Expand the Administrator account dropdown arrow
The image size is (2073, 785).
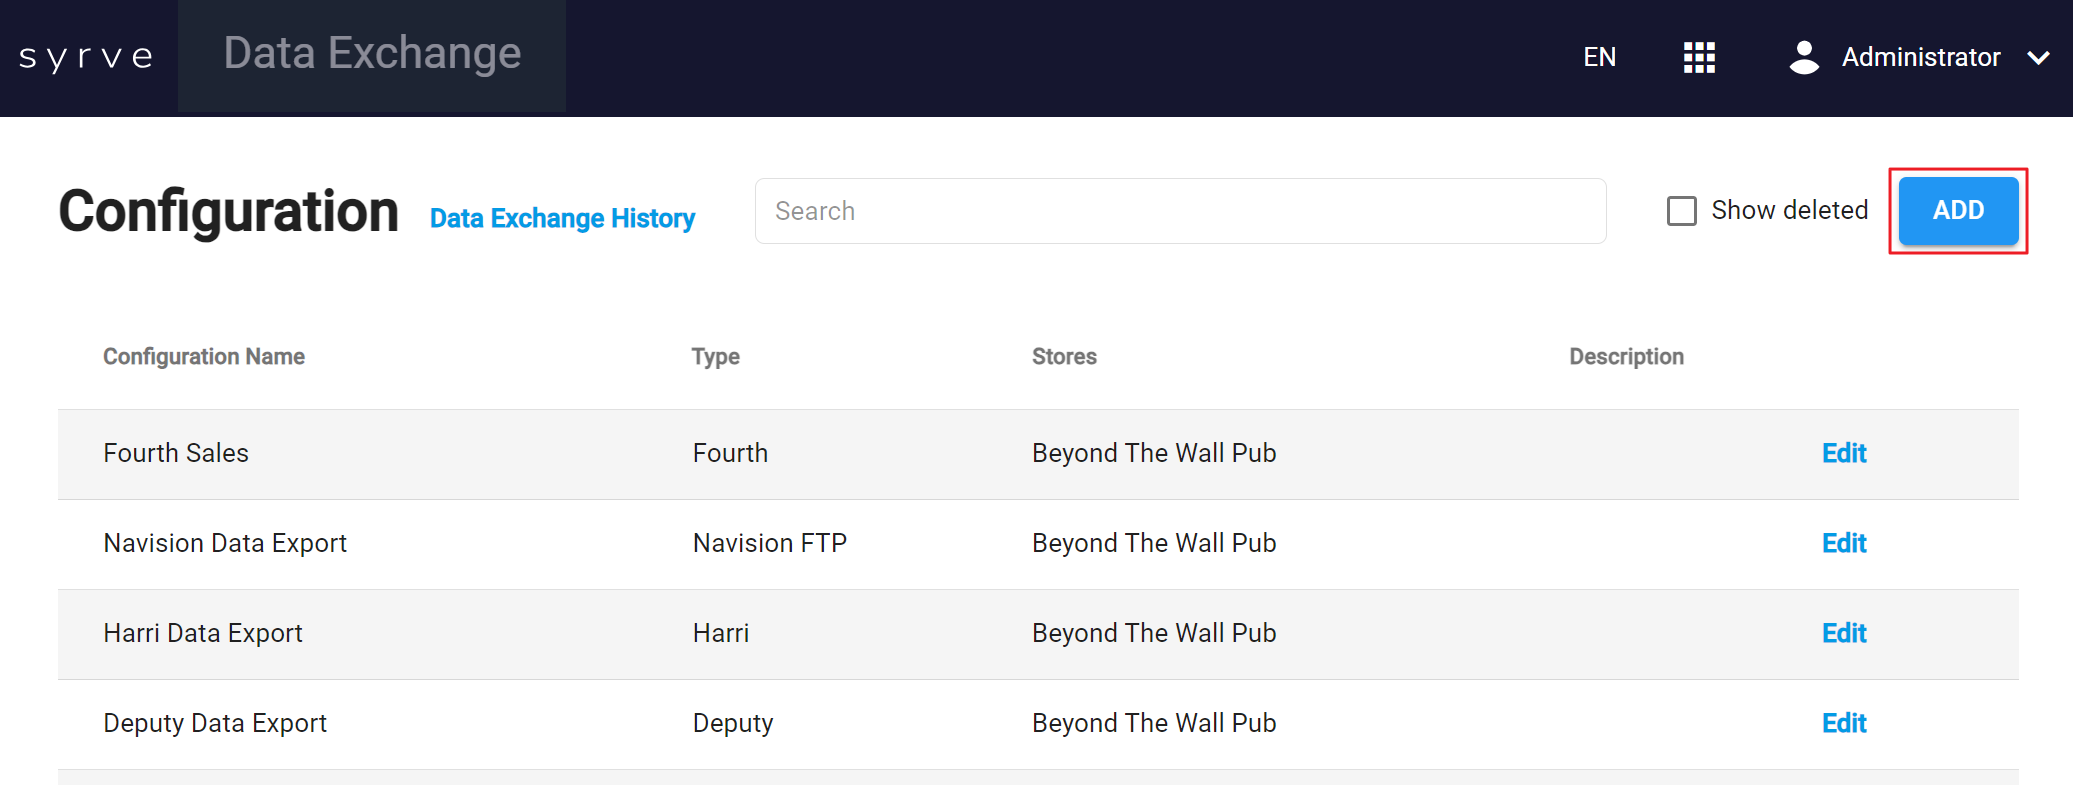(x=2039, y=58)
